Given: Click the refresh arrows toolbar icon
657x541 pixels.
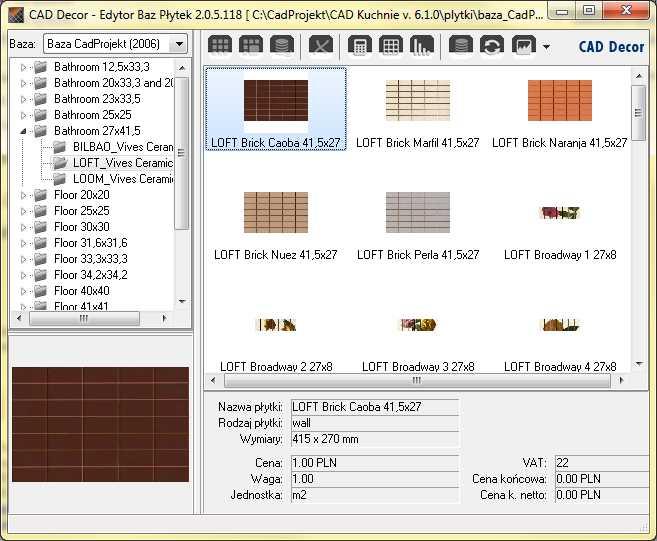Looking at the screenshot, I should coord(492,44).
